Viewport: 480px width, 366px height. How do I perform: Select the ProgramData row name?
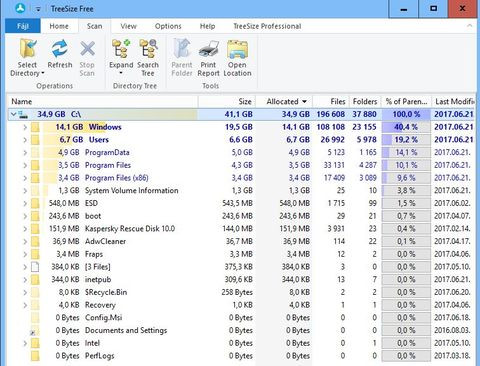(107, 153)
